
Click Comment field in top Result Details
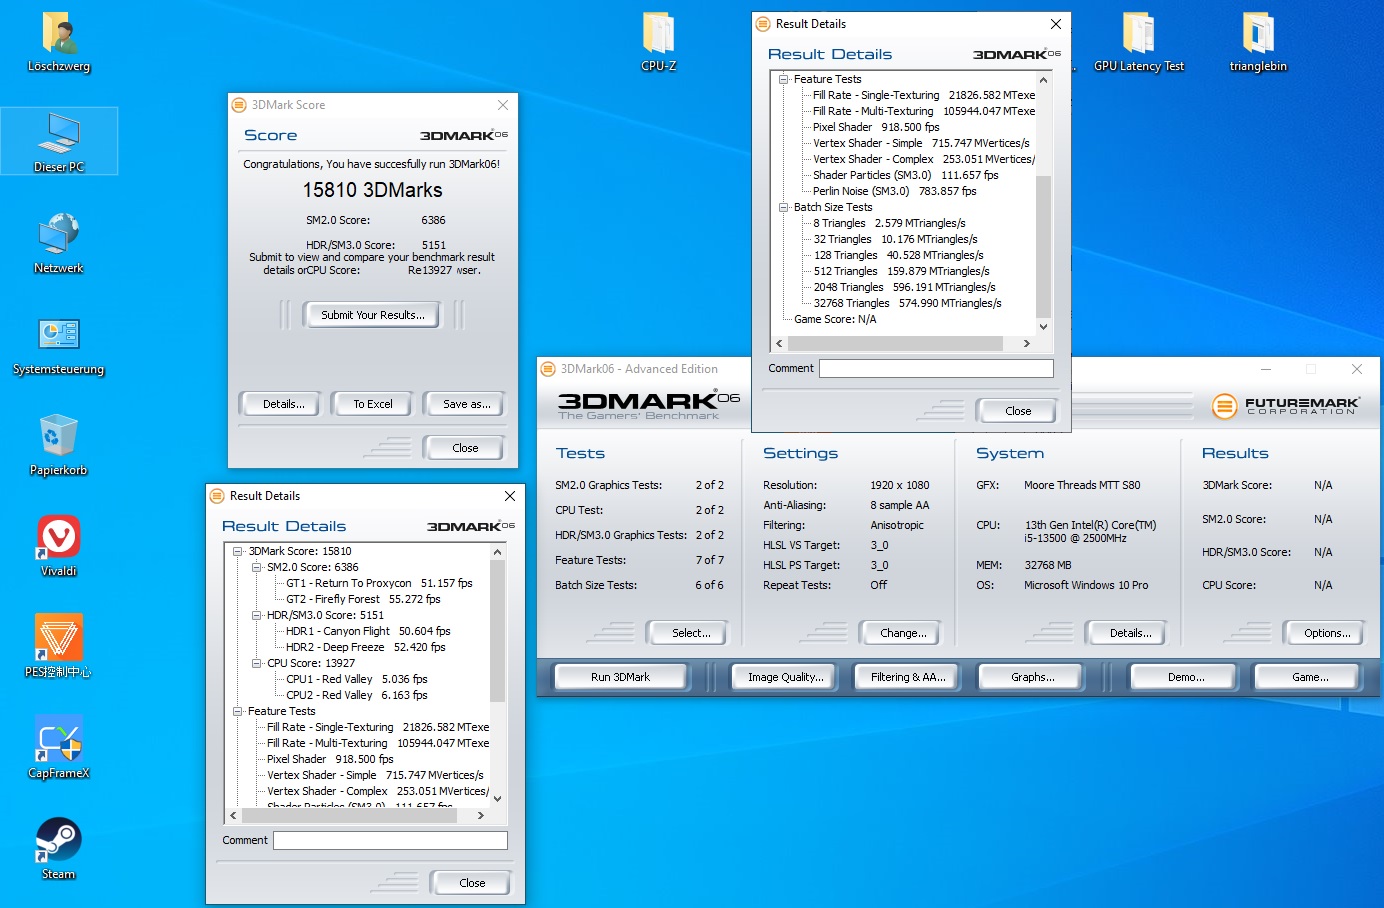tap(936, 368)
